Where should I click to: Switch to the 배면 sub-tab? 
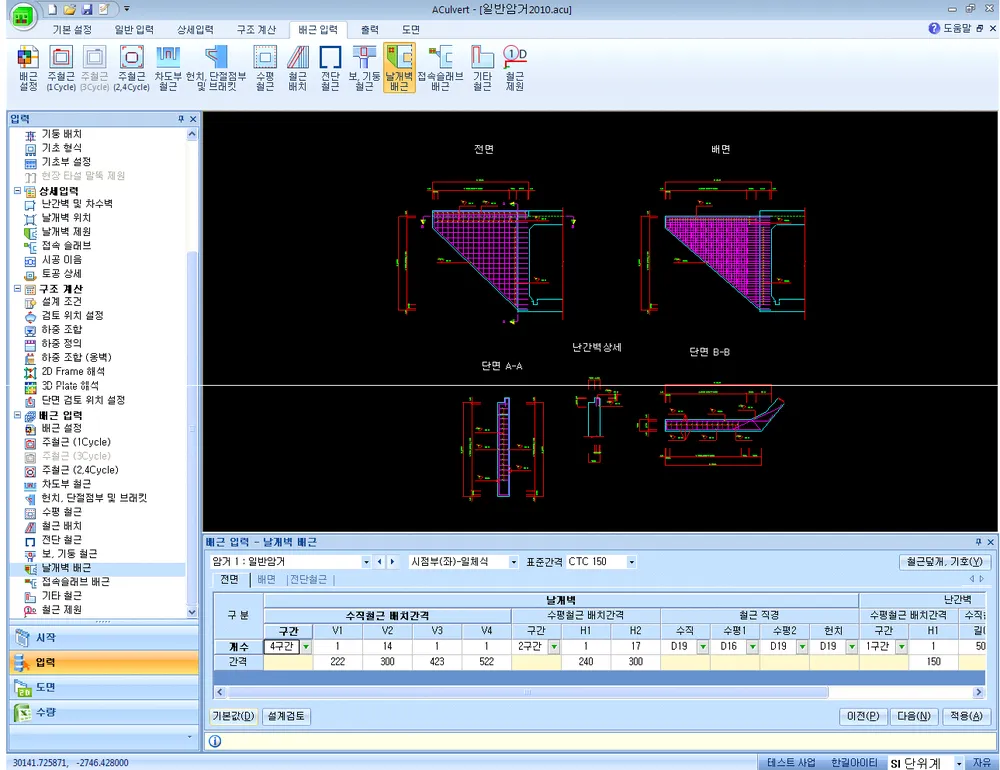[x=267, y=579]
